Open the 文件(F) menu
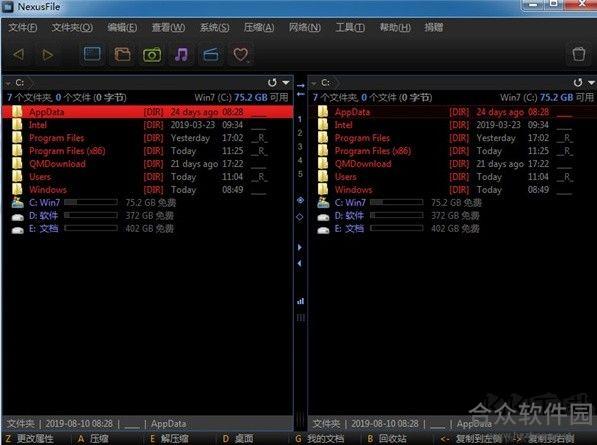The width and height of the screenshot is (597, 445). [x=22, y=27]
